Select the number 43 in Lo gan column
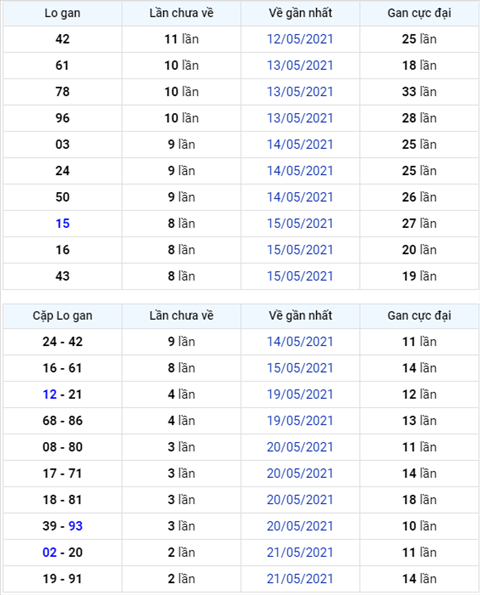This screenshot has height=595, width=480. tap(63, 276)
